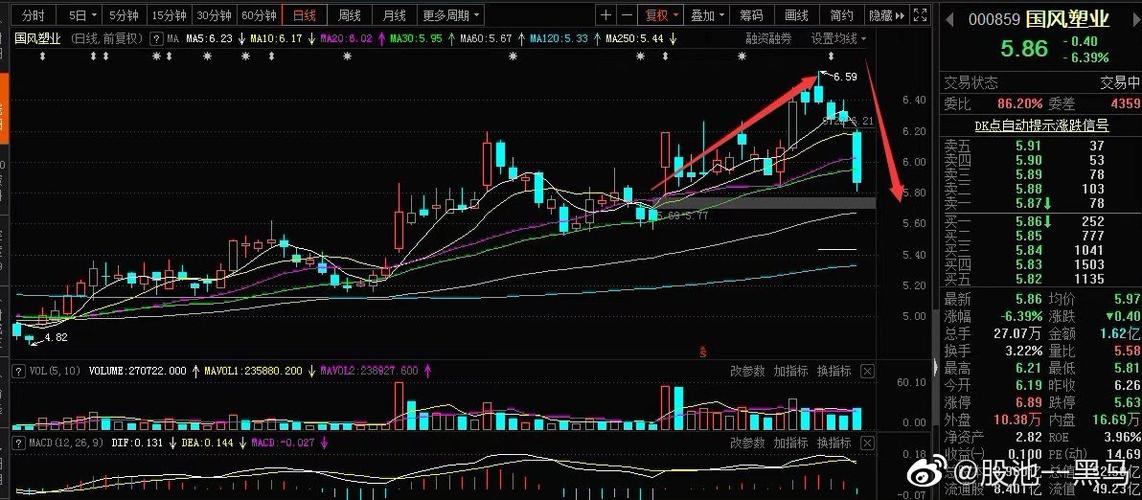Go to next stock with right arrow
This screenshot has width=1142, height=500.
point(1135,19)
